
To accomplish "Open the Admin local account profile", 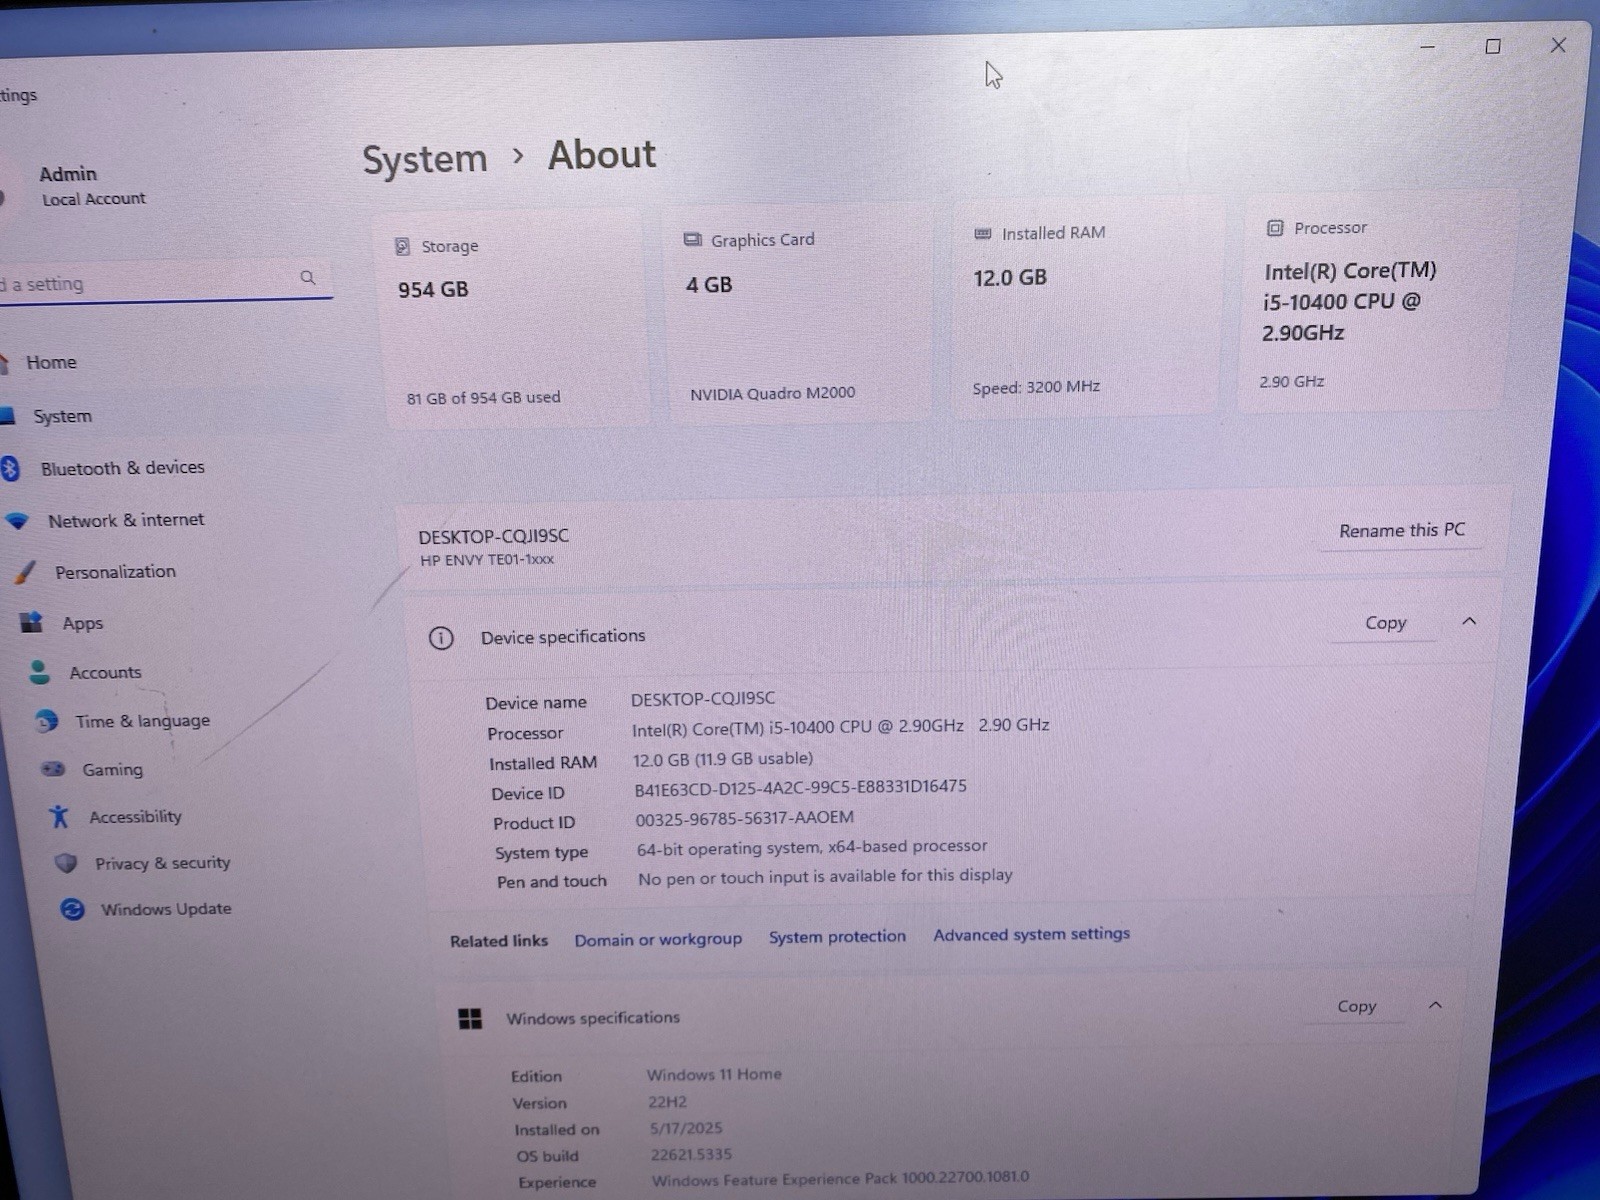I will click(x=80, y=185).
